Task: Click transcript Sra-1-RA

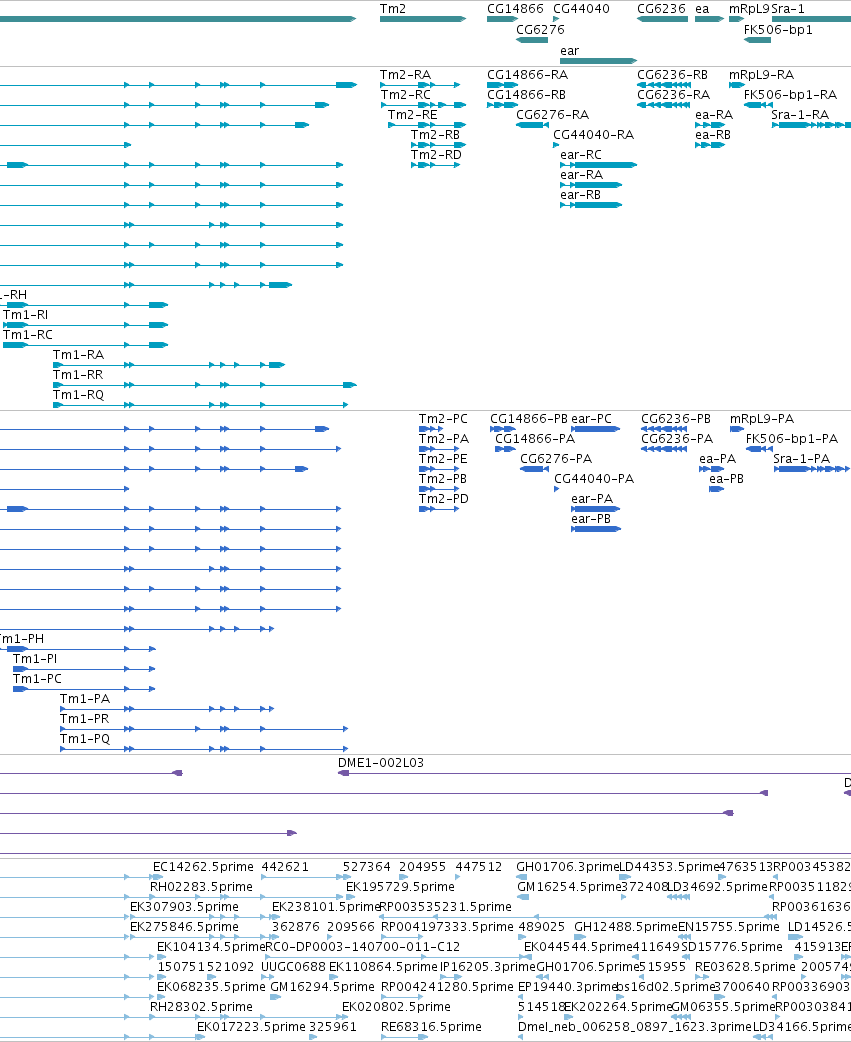Action: point(800,115)
